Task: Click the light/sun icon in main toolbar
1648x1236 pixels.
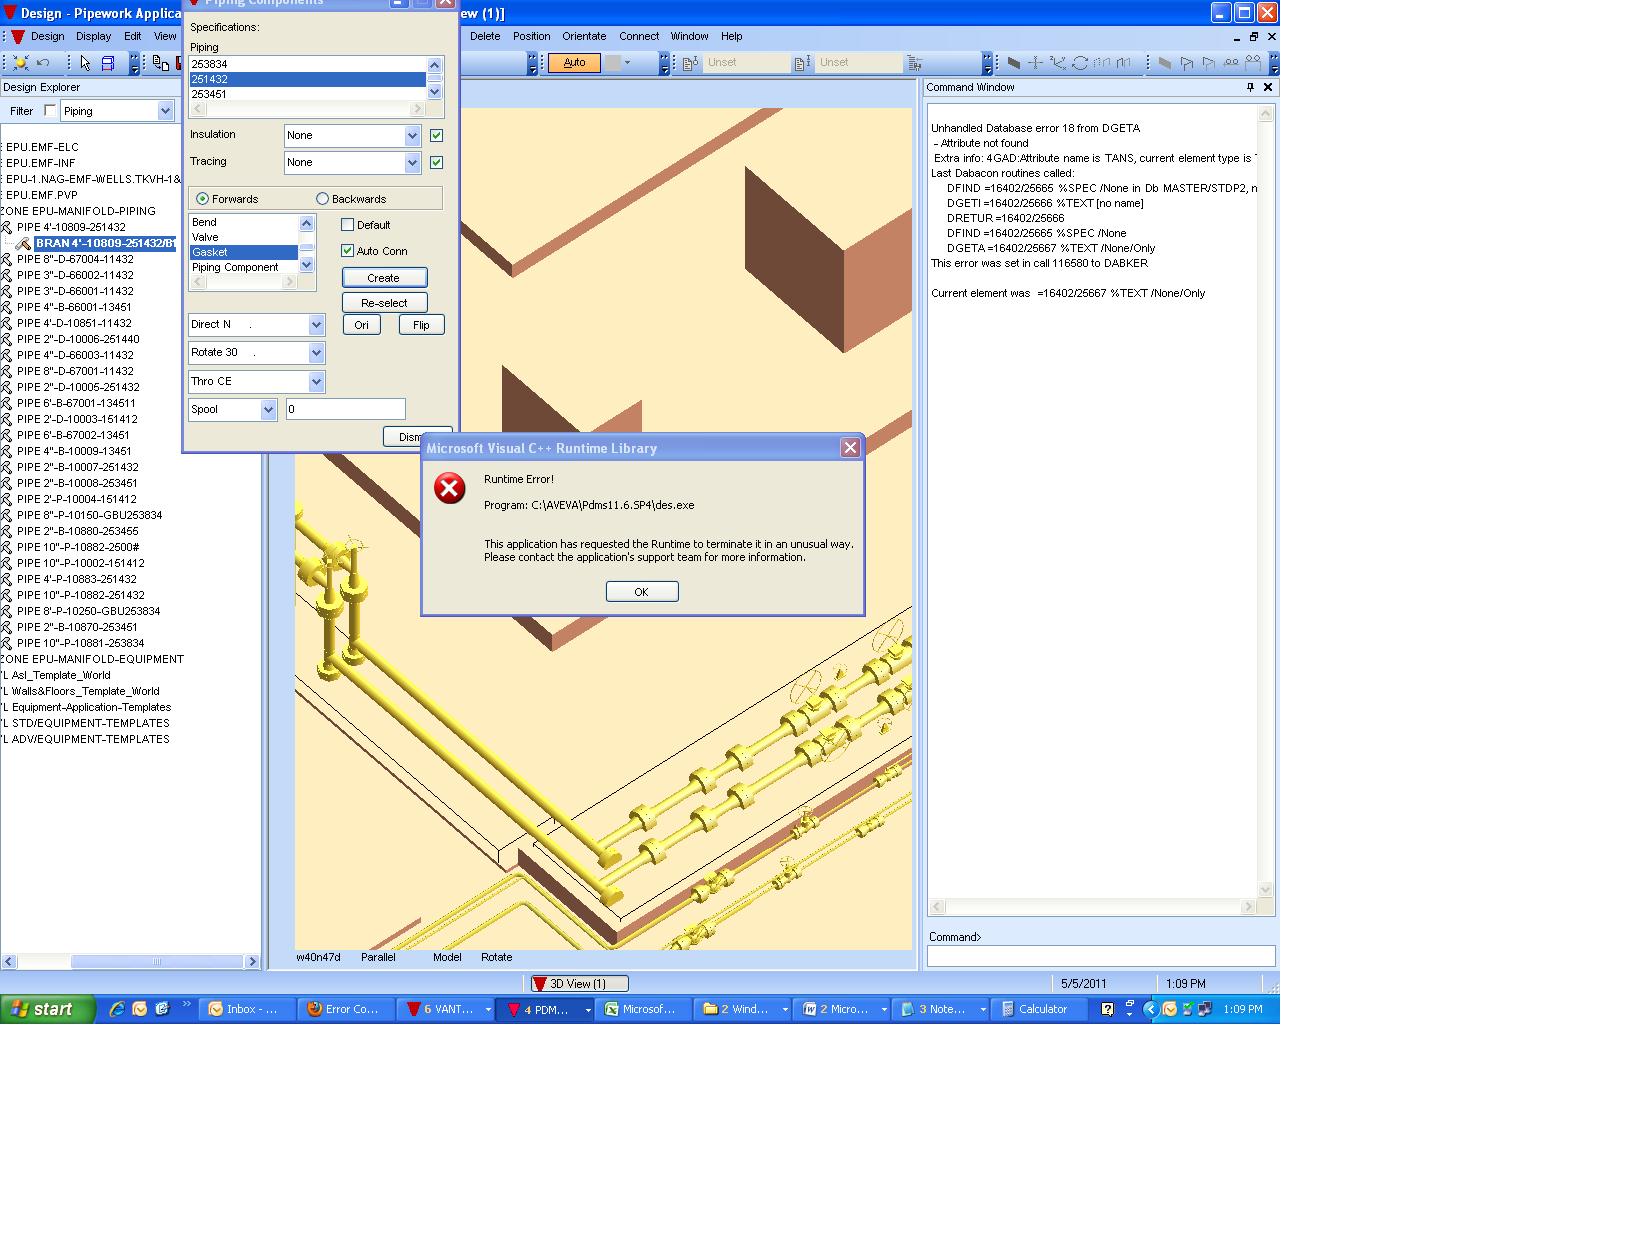Action: pyautogui.click(x=21, y=63)
